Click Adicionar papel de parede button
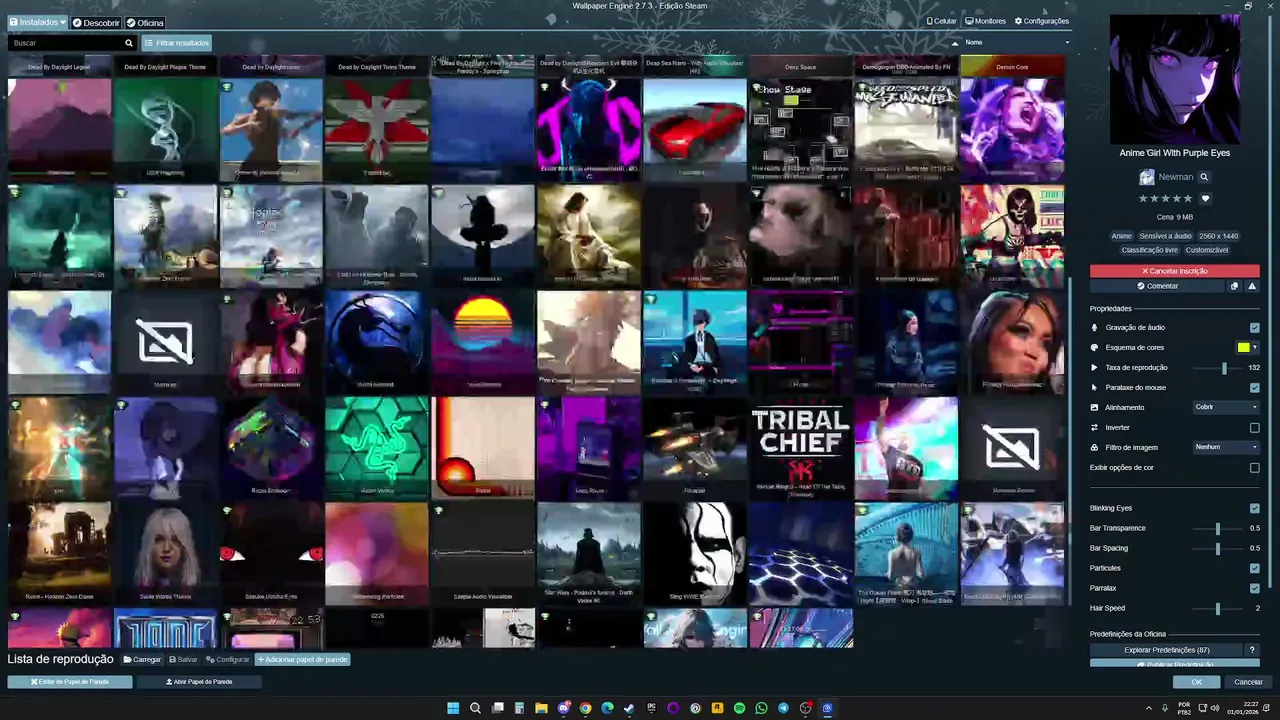 (302, 660)
